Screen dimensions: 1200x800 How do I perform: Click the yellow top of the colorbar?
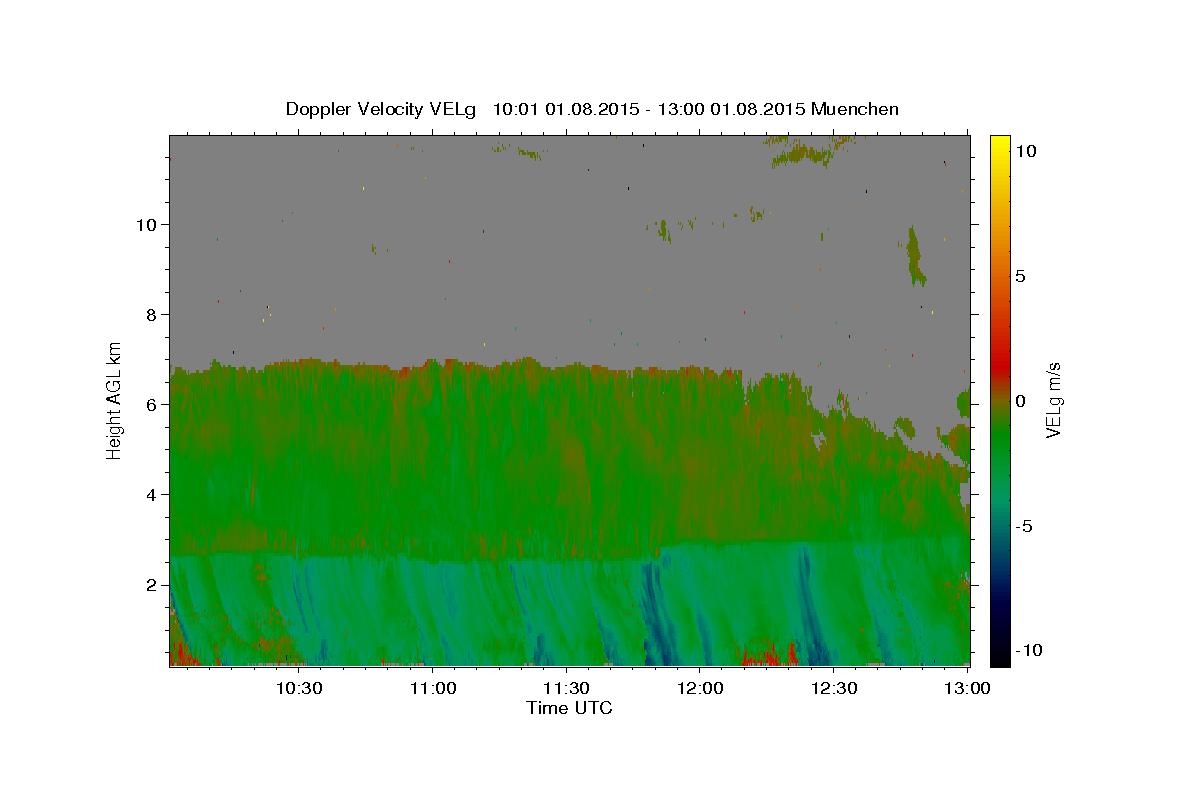tap(1000, 142)
